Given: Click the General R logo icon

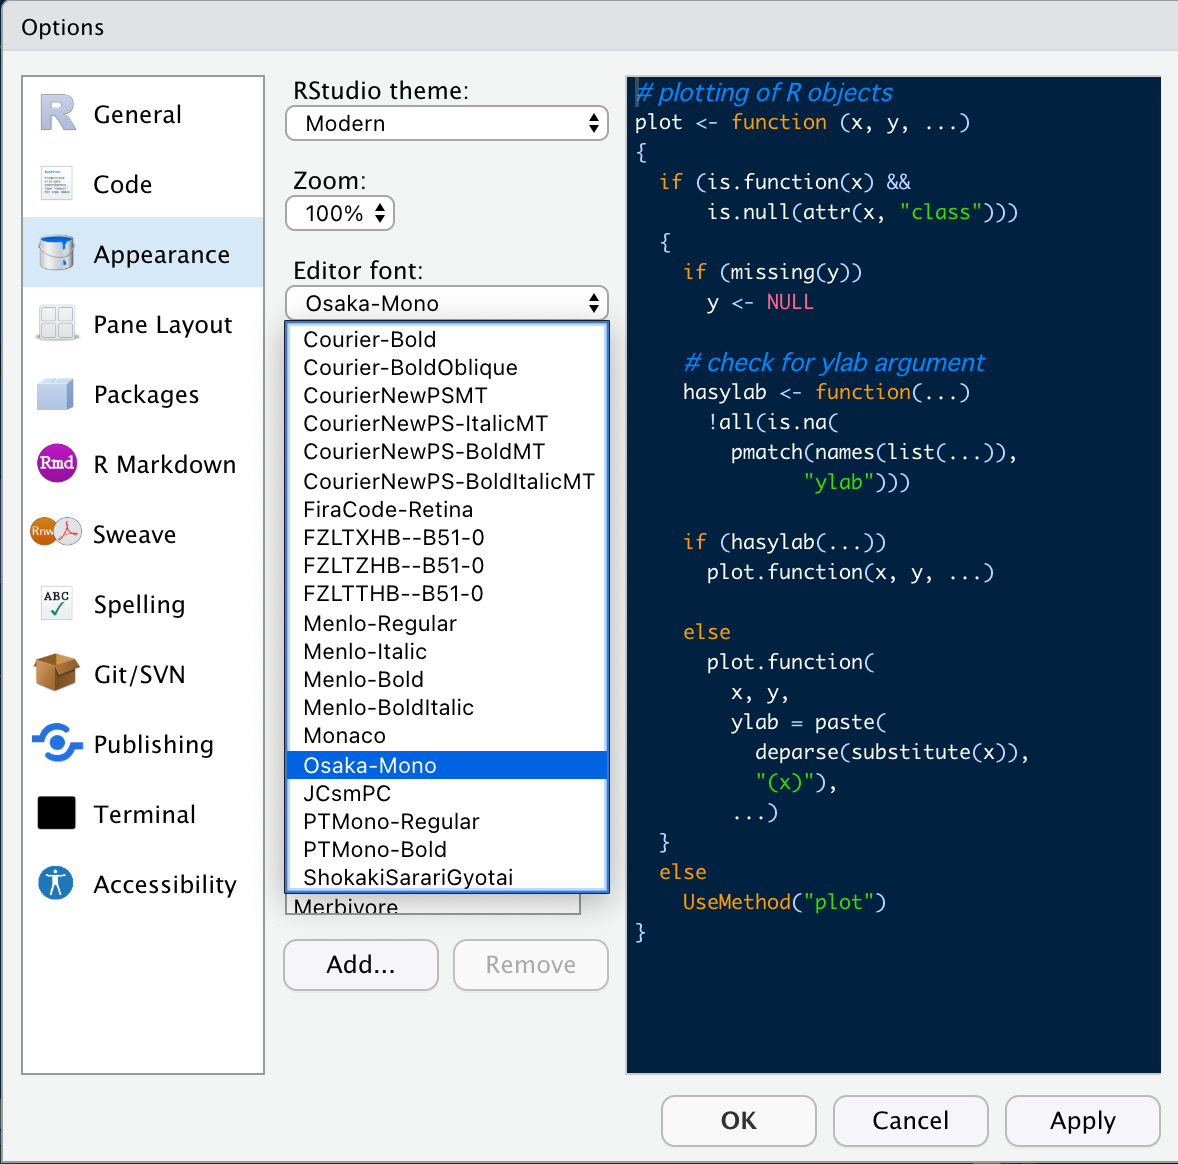Looking at the screenshot, I should pyautogui.click(x=58, y=113).
